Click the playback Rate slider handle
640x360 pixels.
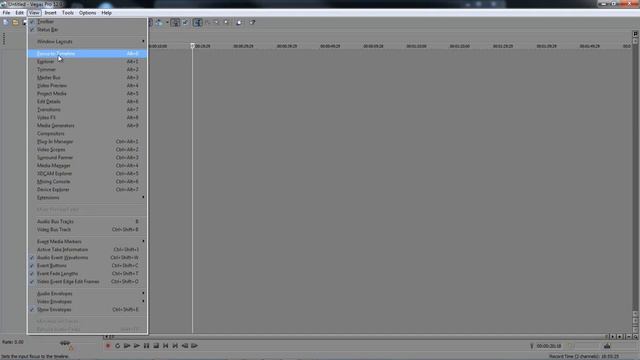point(65,343)
